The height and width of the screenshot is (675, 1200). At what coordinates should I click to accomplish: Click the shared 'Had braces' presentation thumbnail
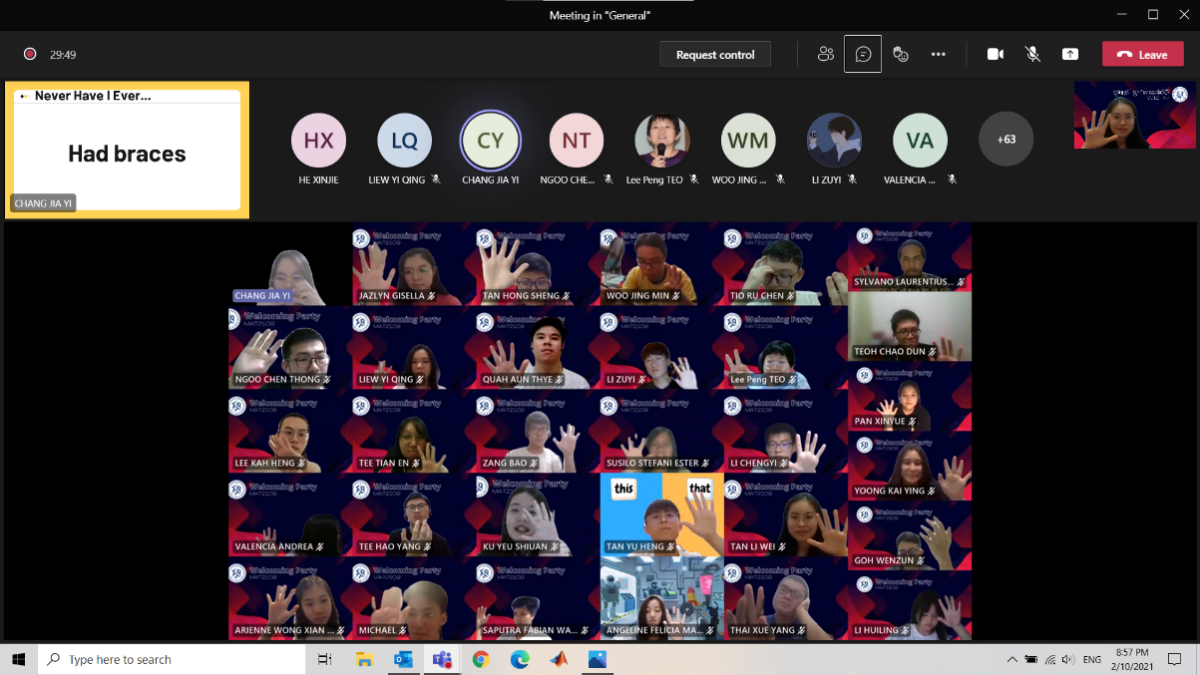[x=127, y=150]
